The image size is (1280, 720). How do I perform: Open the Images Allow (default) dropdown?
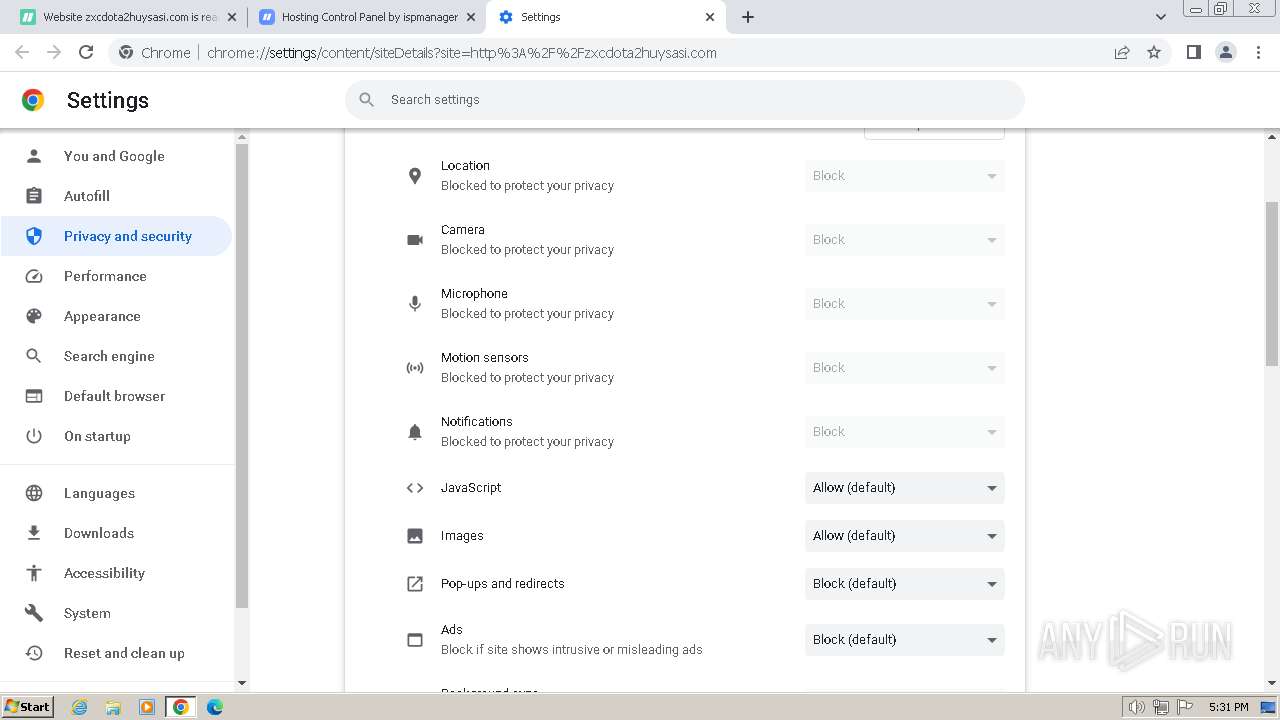pos(905,536)
